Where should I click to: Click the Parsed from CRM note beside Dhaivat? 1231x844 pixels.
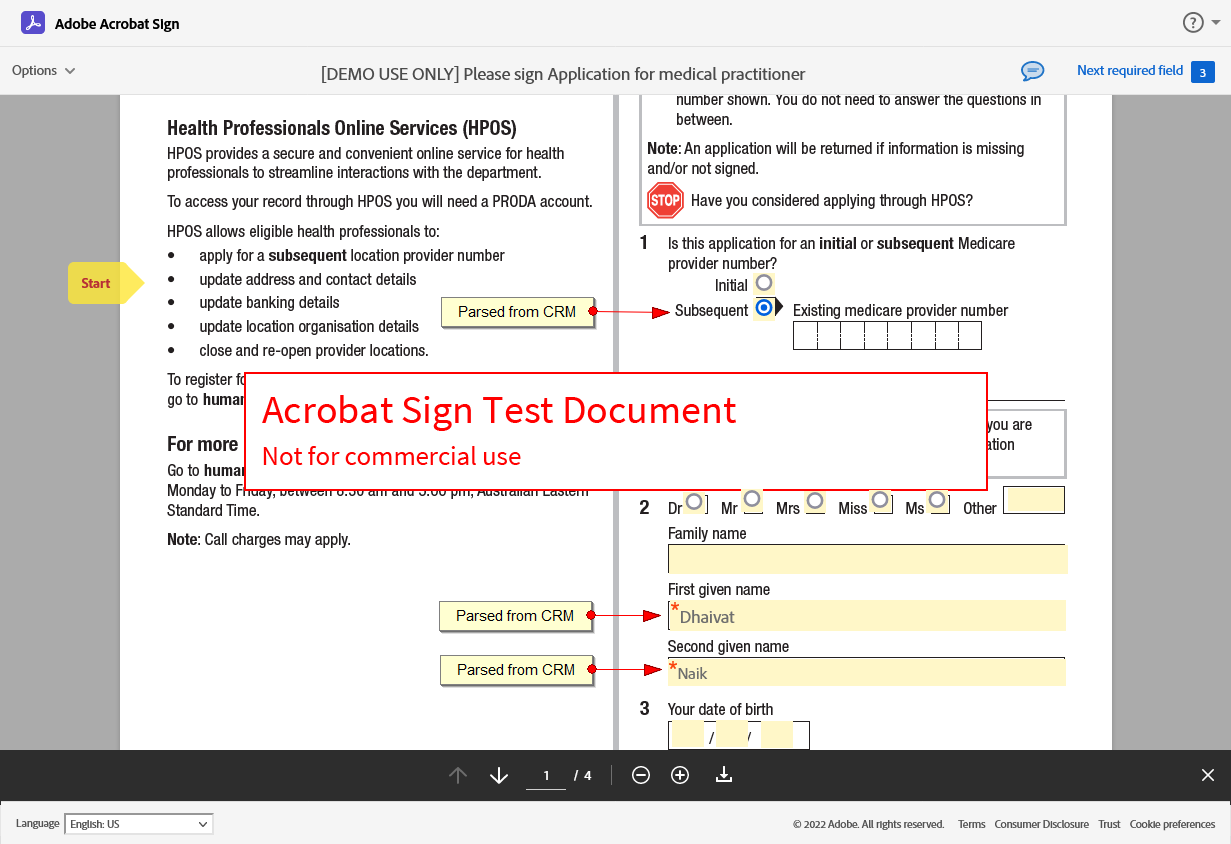[x=515, y=616]
